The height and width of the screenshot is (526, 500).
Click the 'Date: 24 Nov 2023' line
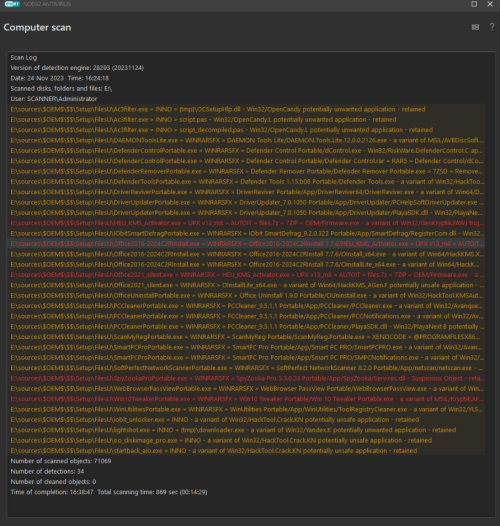point(59,78)
